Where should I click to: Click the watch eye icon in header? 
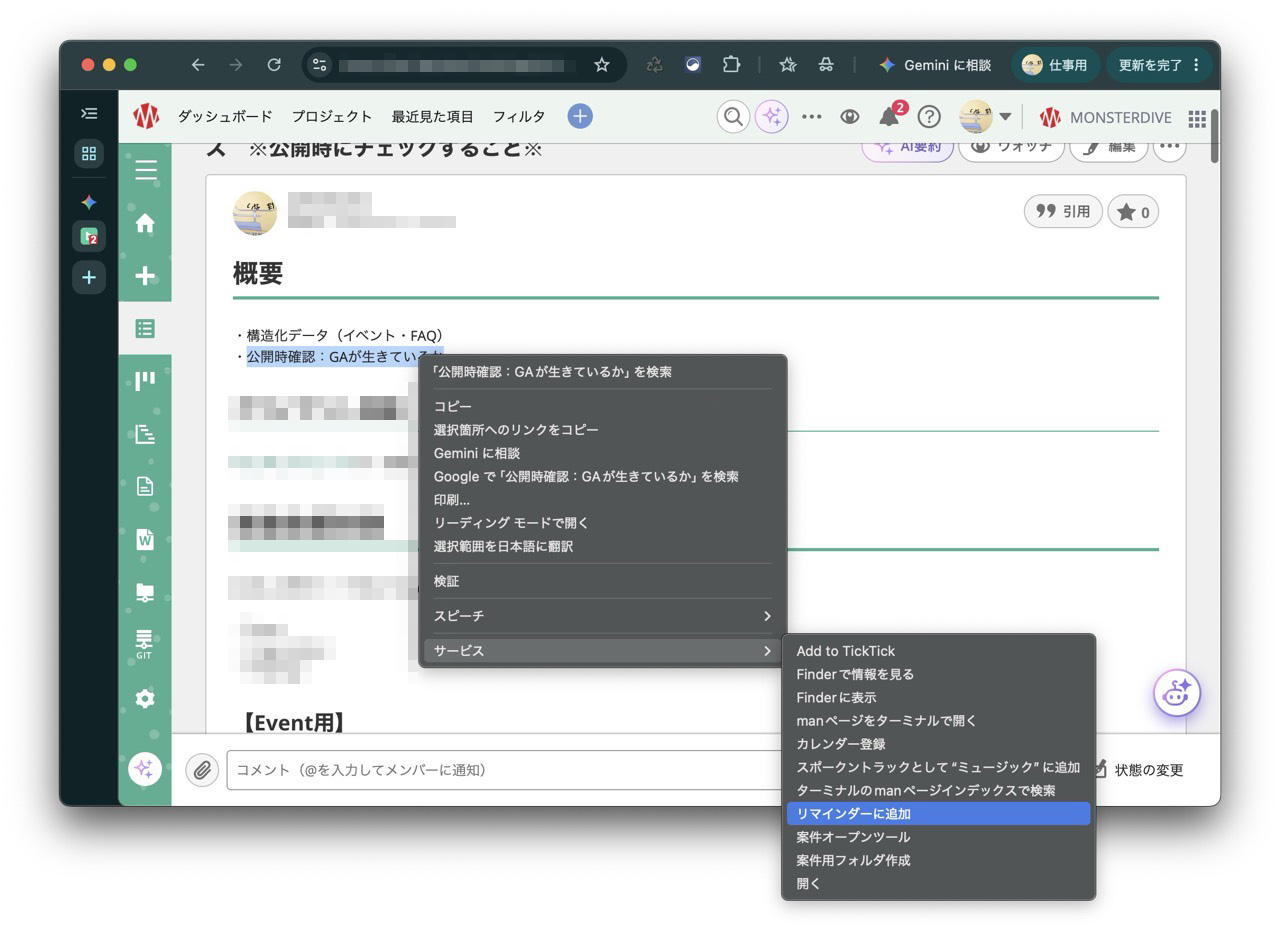850,117
